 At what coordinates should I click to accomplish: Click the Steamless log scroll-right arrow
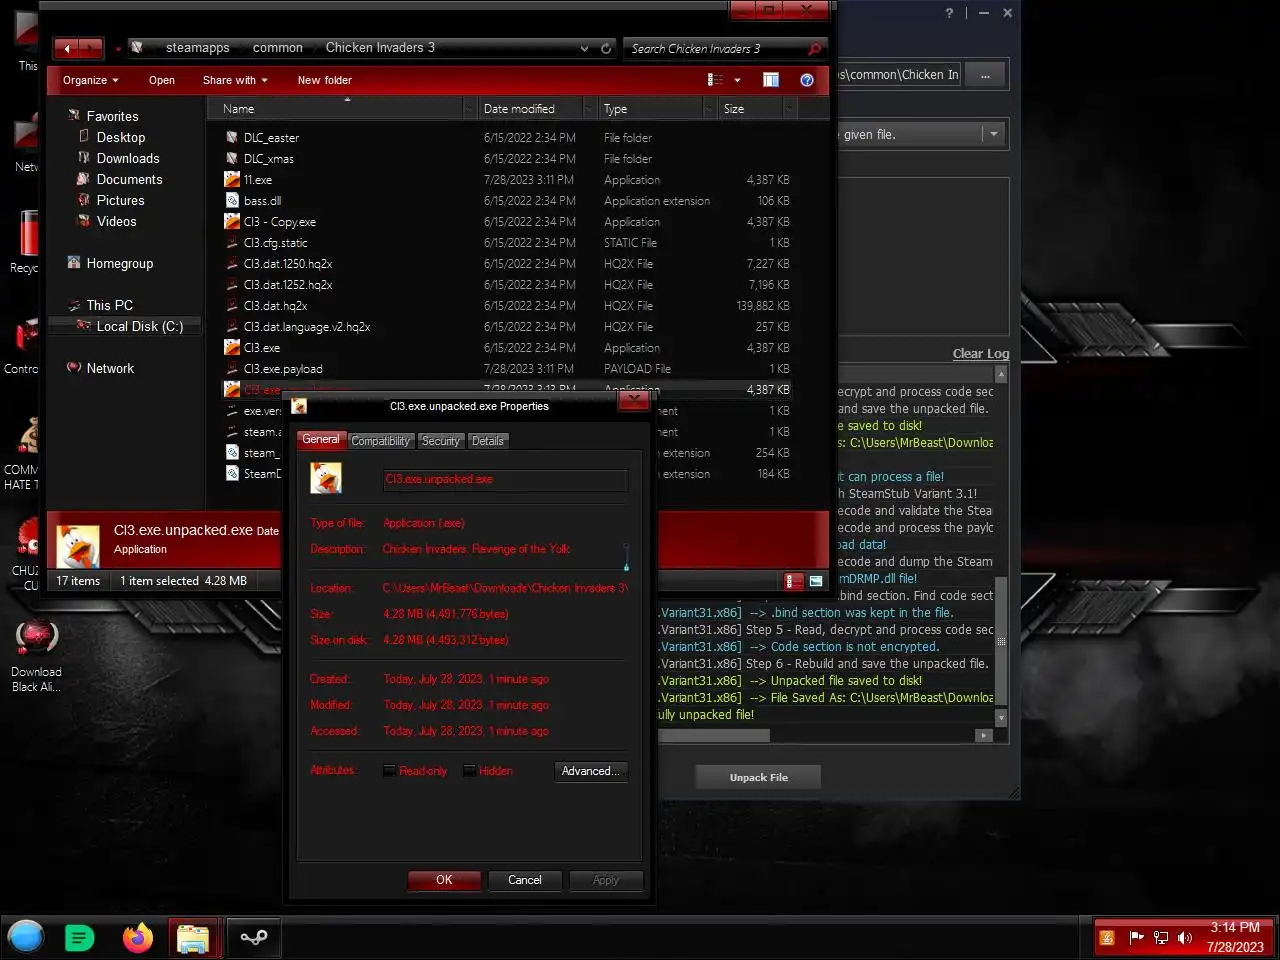984,736
